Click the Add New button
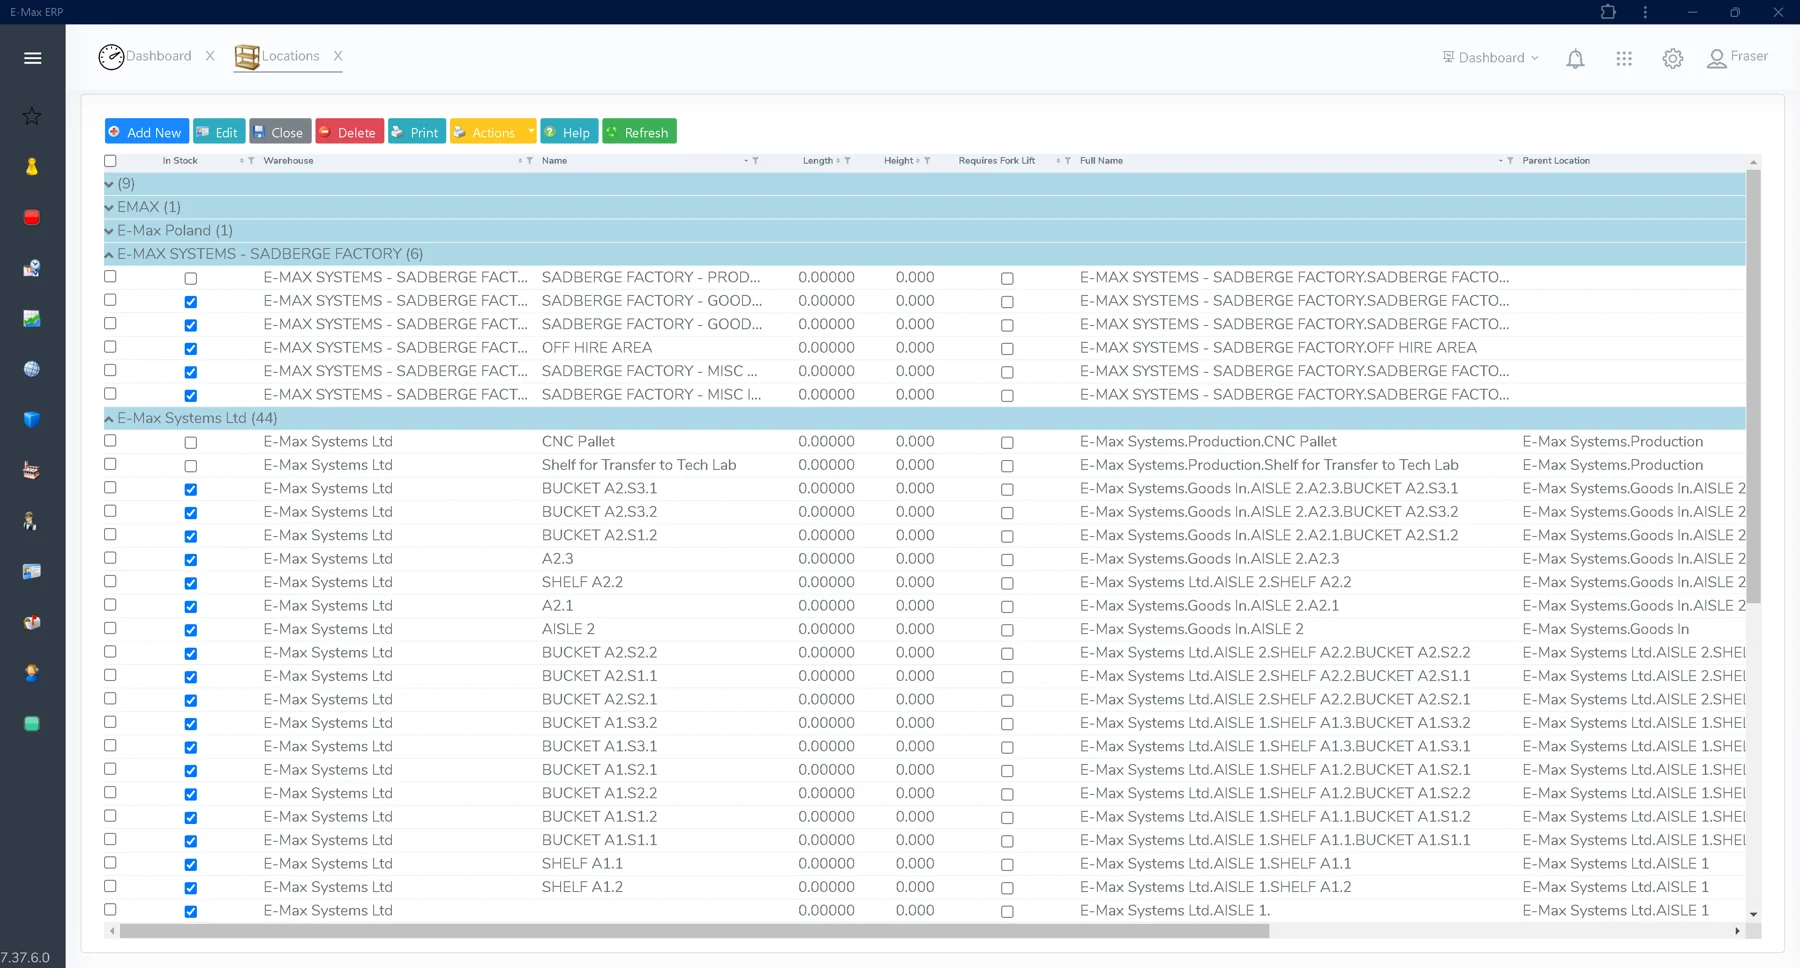Image resolution: width=1800 pixels, height=968 pixels. [x=147, y=132]
